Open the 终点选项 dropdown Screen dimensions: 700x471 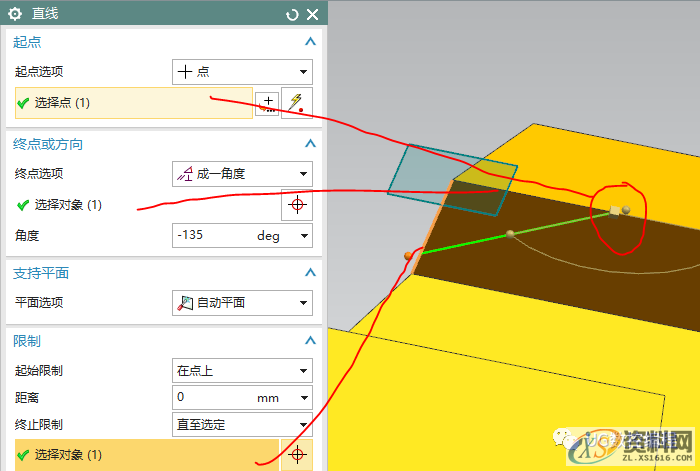tap(242, 174)
